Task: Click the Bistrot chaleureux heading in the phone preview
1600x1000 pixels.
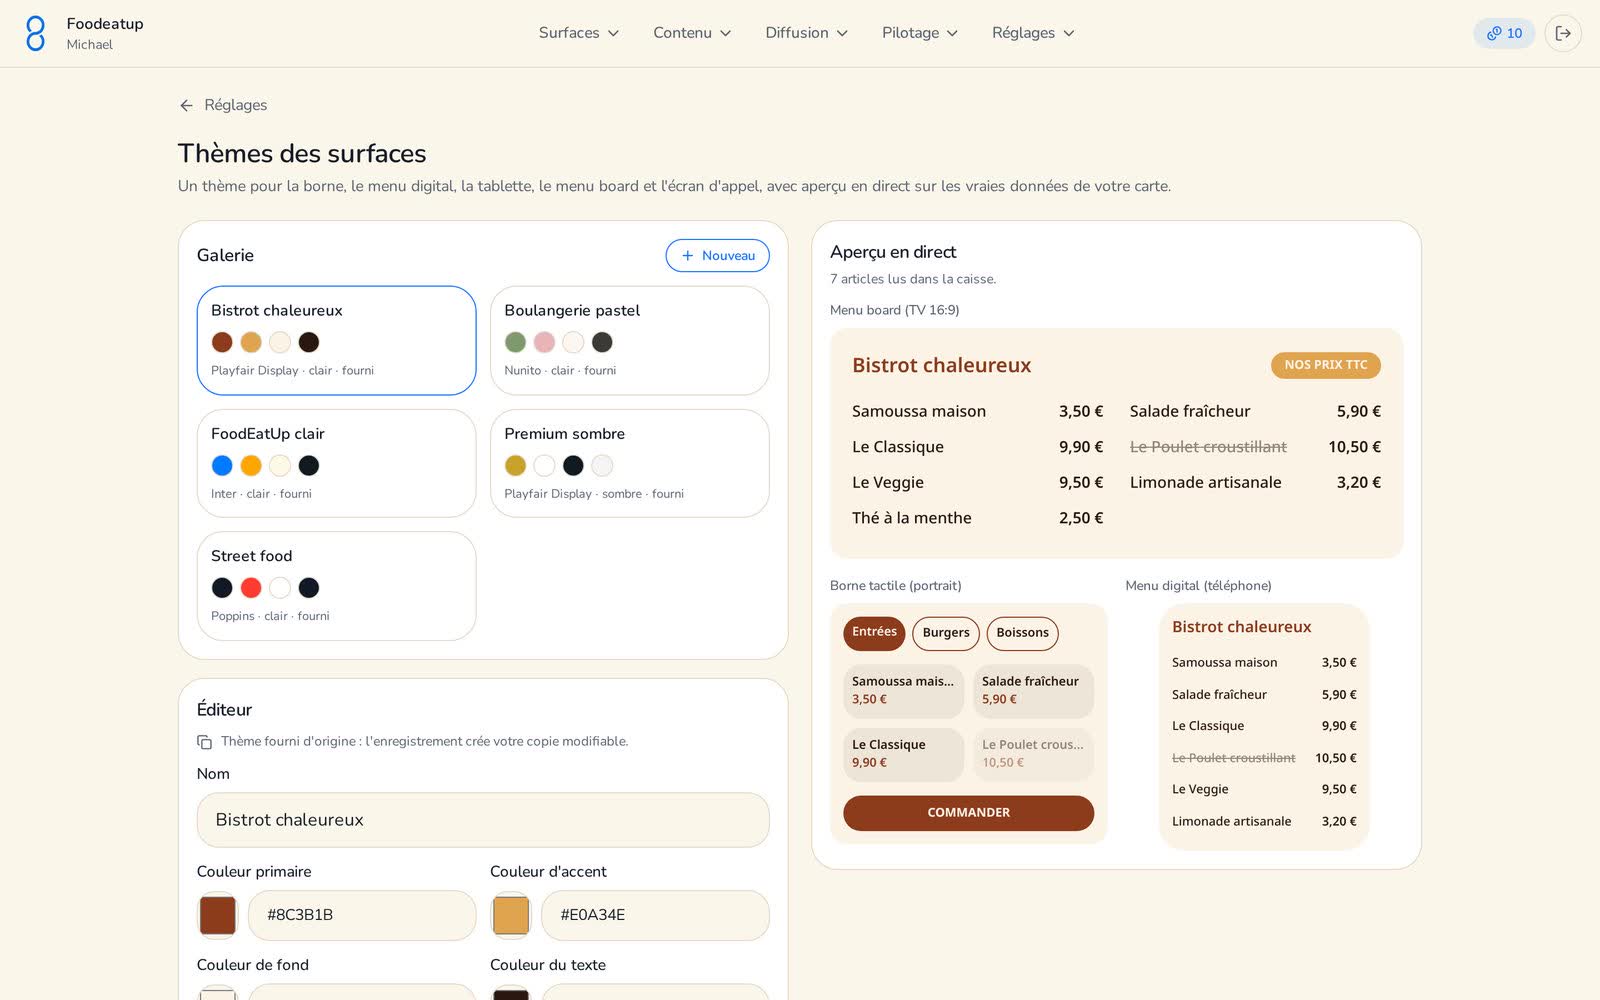Action: pyautogui.click(x=1241, y=627)
